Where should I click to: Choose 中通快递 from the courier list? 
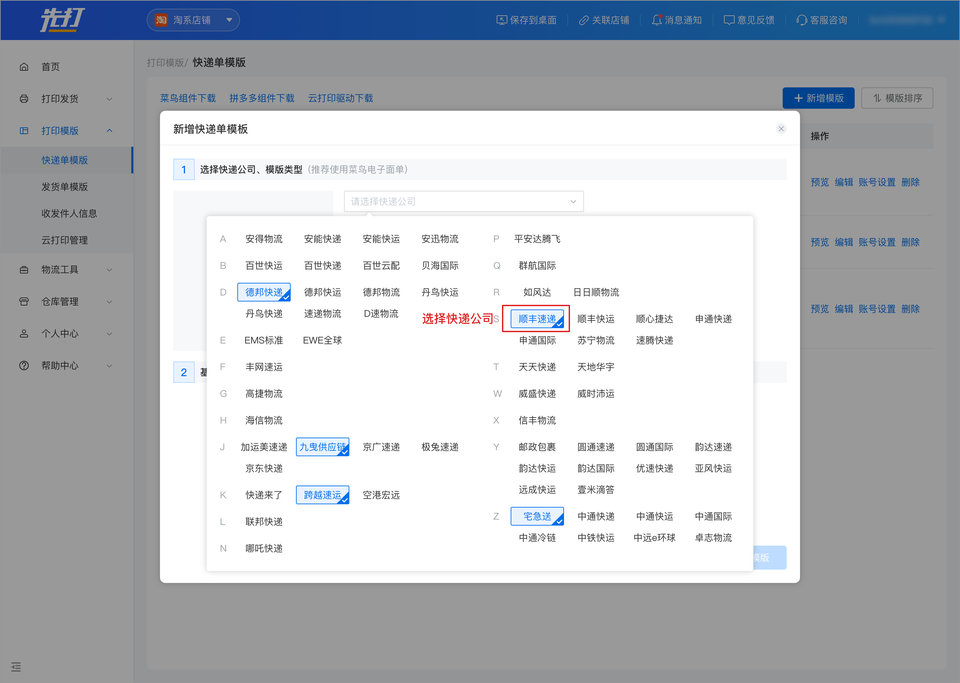596,517
